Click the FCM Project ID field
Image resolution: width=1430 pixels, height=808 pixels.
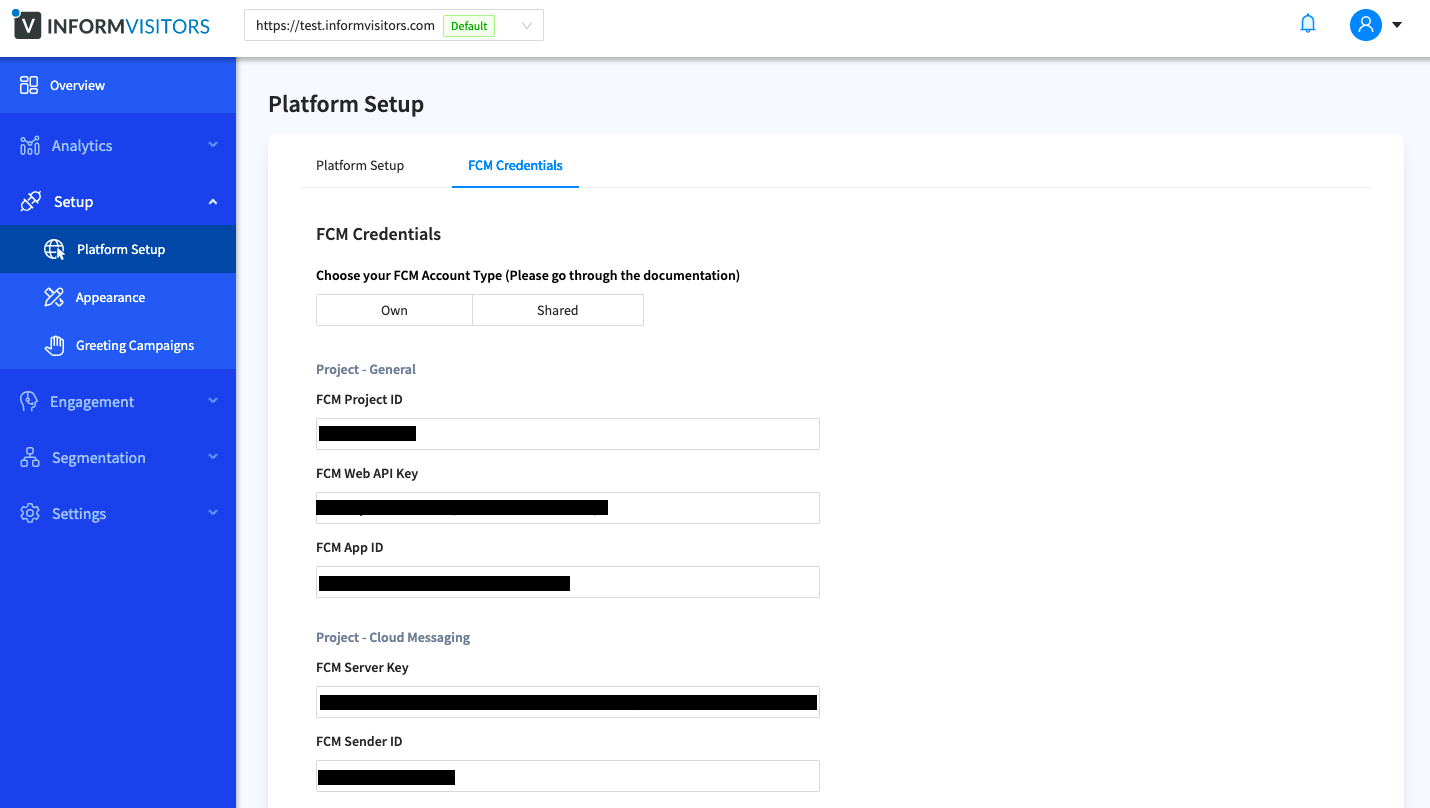point(568,434)
